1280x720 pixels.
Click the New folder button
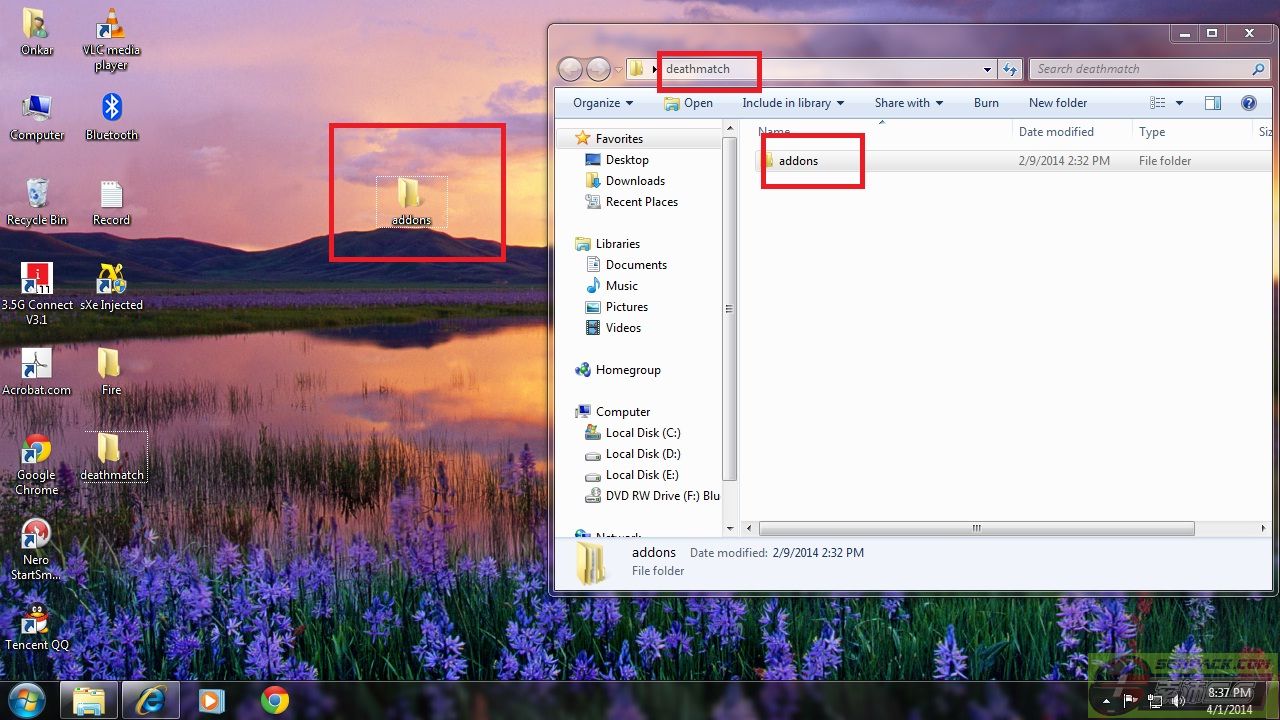[x=1057, y=103]
